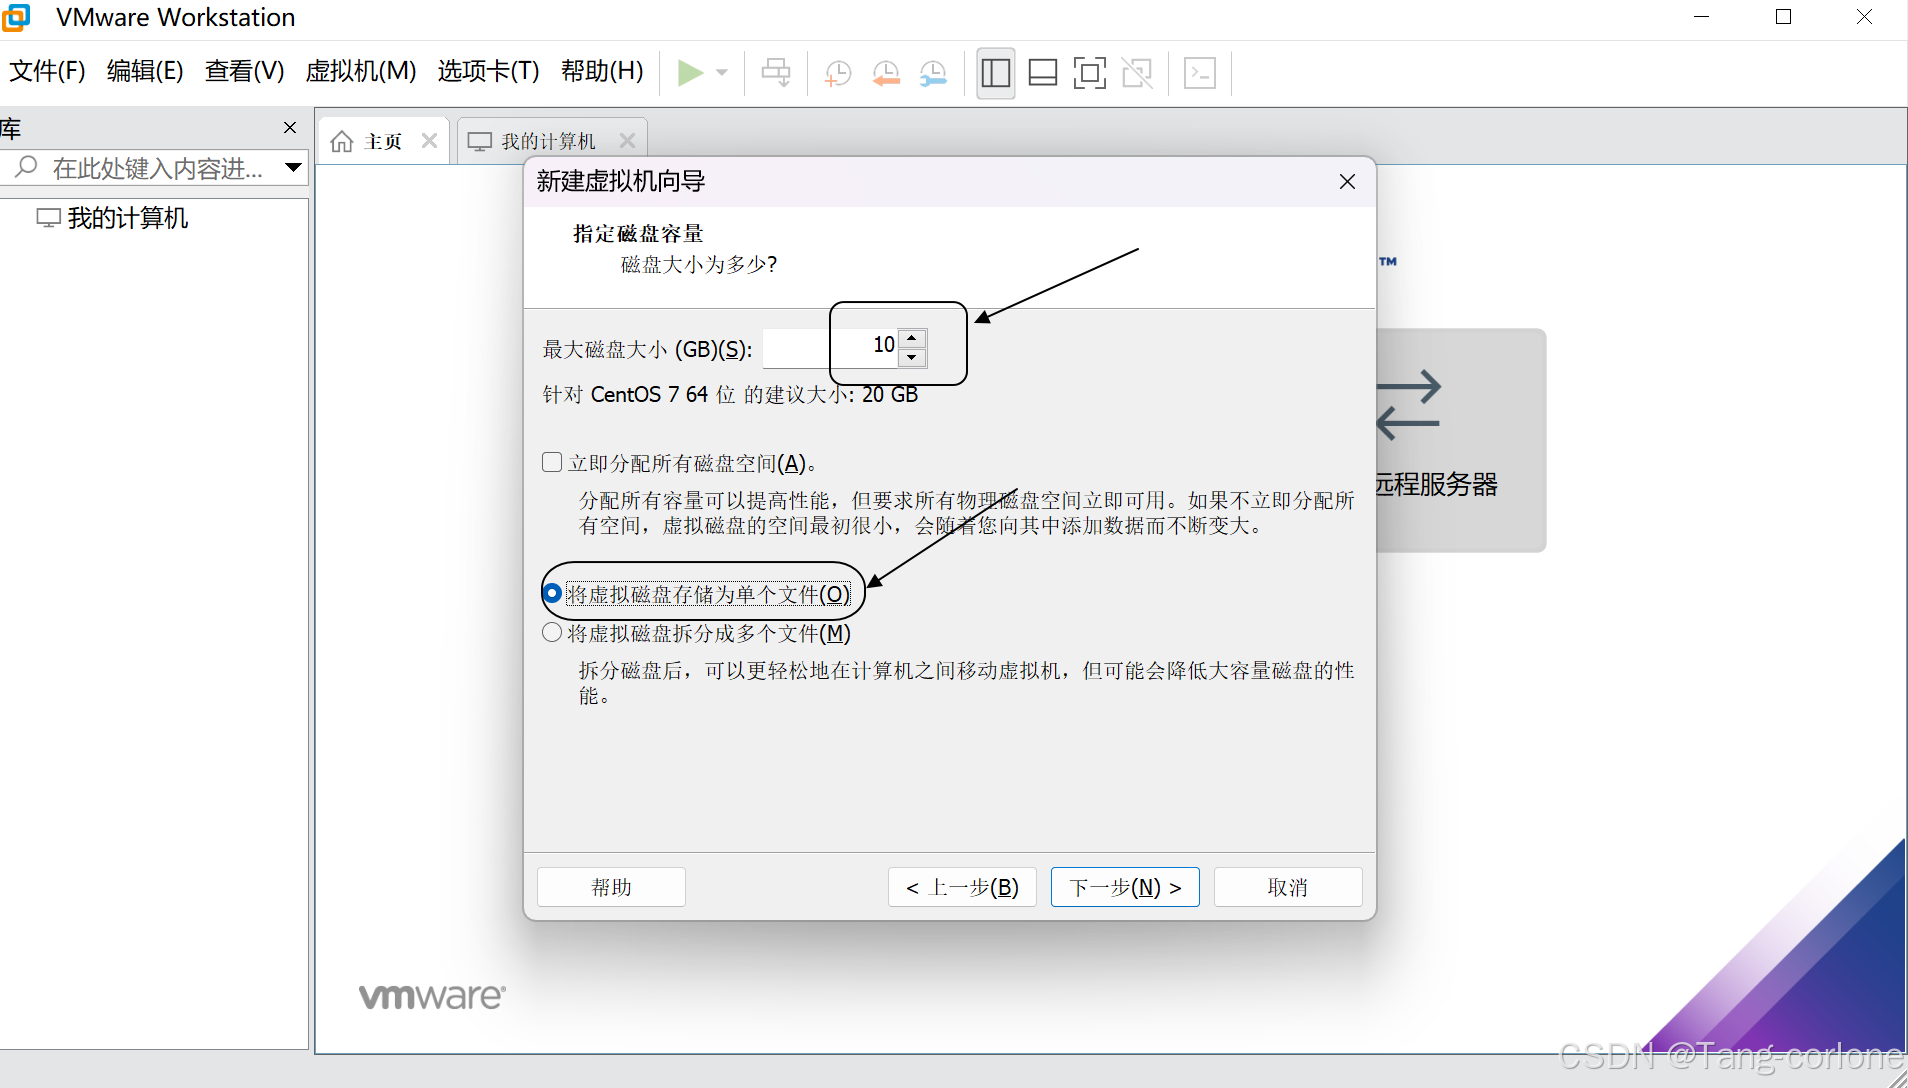Expand the library search filter dropdown

pyautogui.click(x=294, y=168)
